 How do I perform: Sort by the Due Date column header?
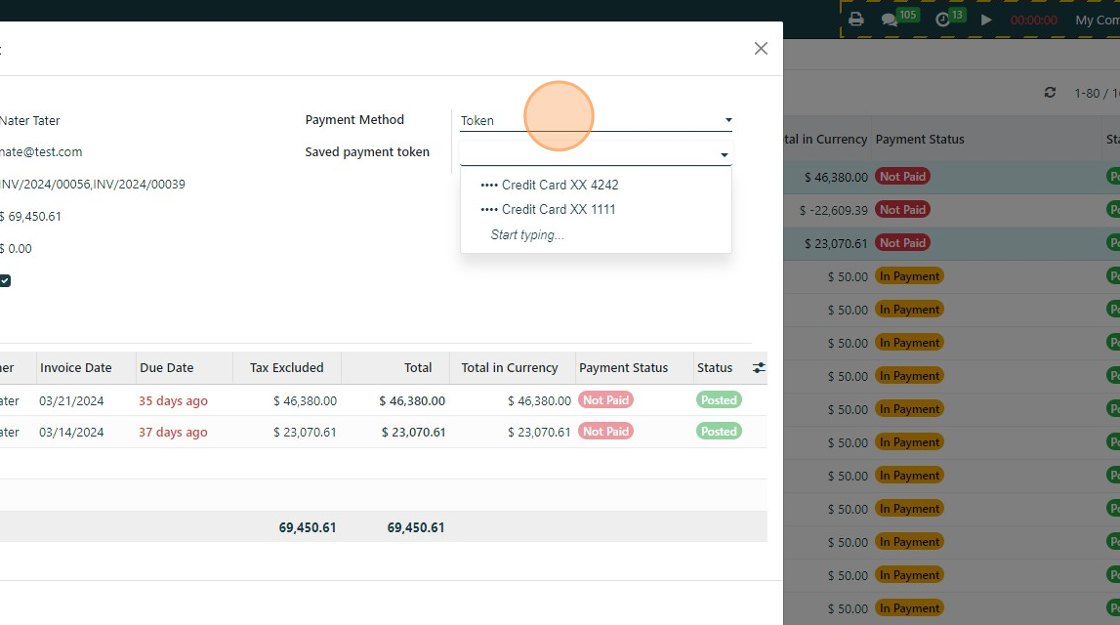point(167,368)
